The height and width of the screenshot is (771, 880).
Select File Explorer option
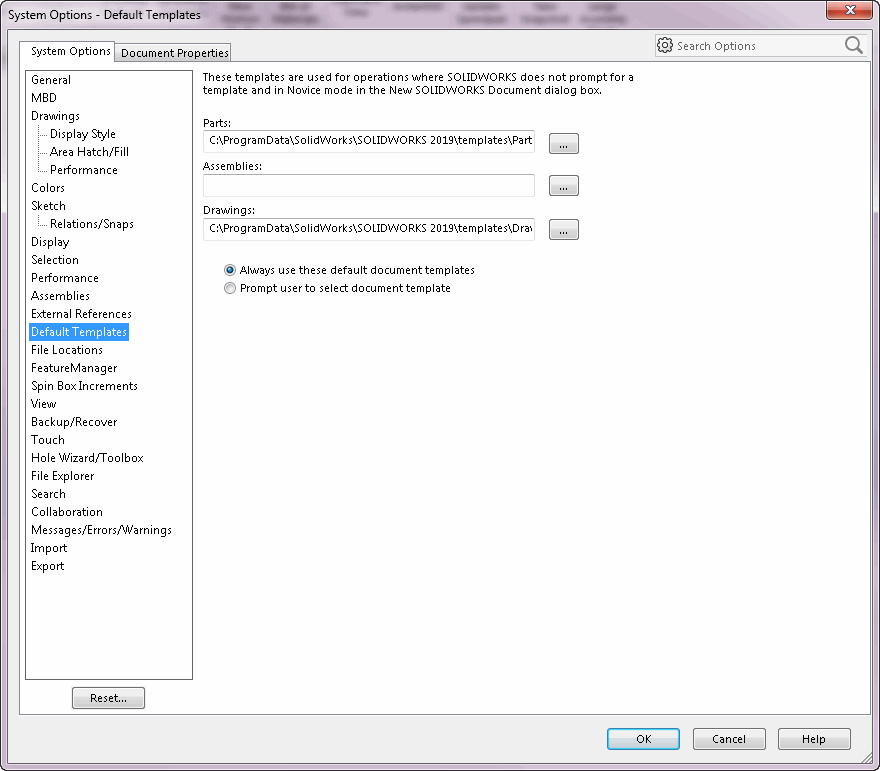(62, 476)
